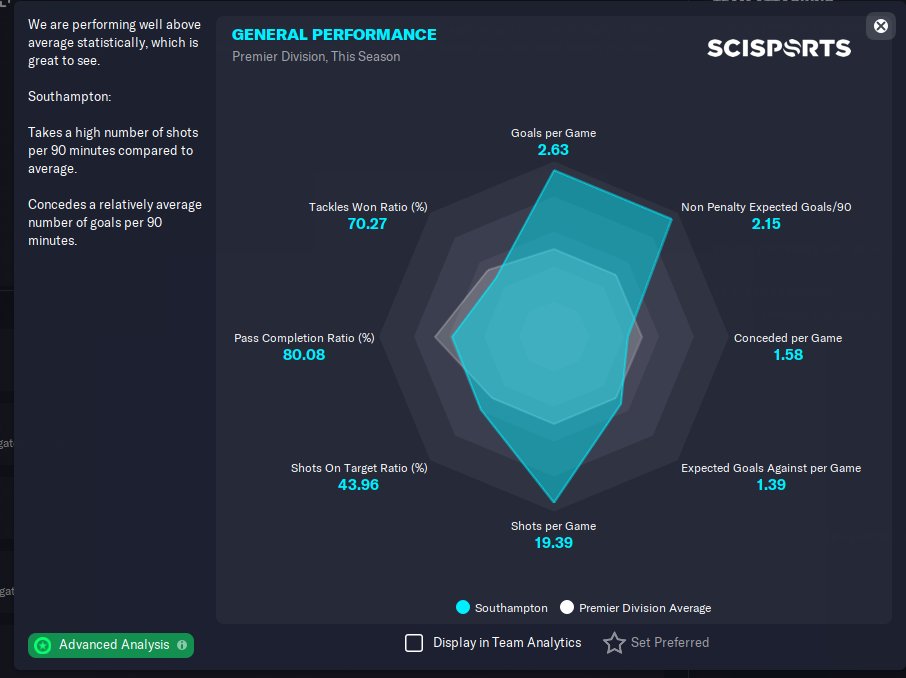Click the Set Preferred label
The width and height of the screenshot is (906, 678).
(670, 643)
